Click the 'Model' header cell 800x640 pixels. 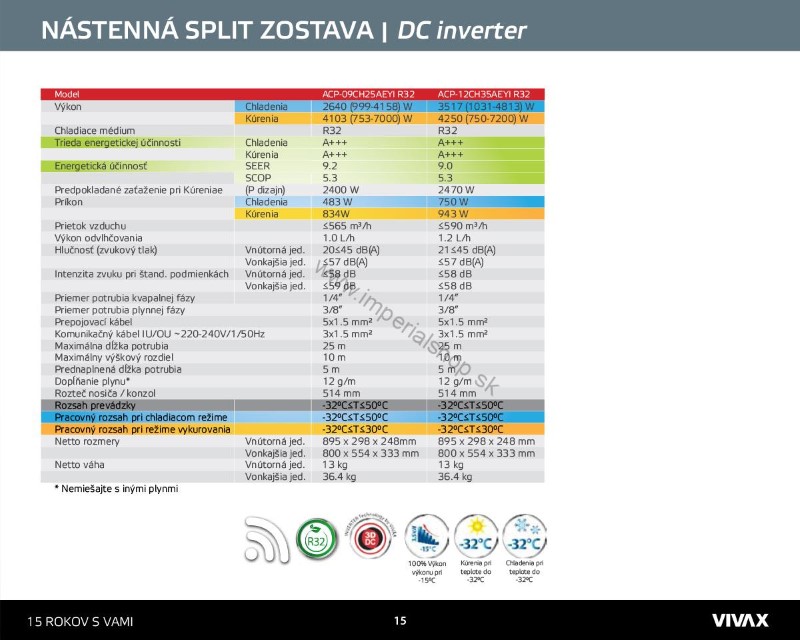[x=67, y=94]
